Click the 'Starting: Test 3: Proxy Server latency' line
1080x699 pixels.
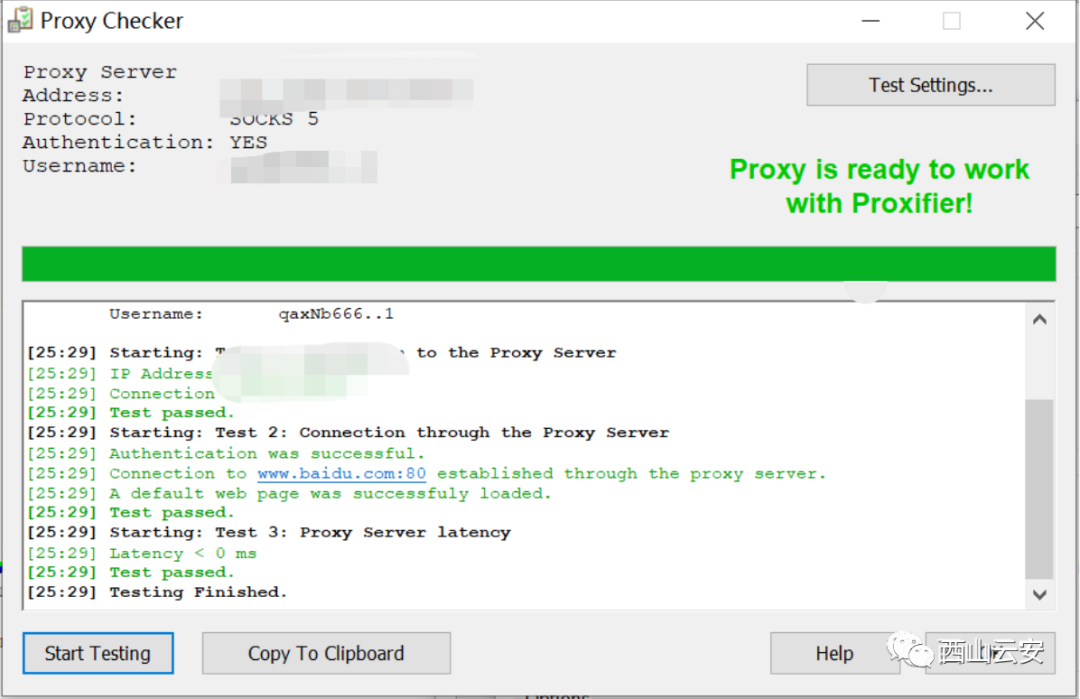pyautogui.click(x=269, y=533)
